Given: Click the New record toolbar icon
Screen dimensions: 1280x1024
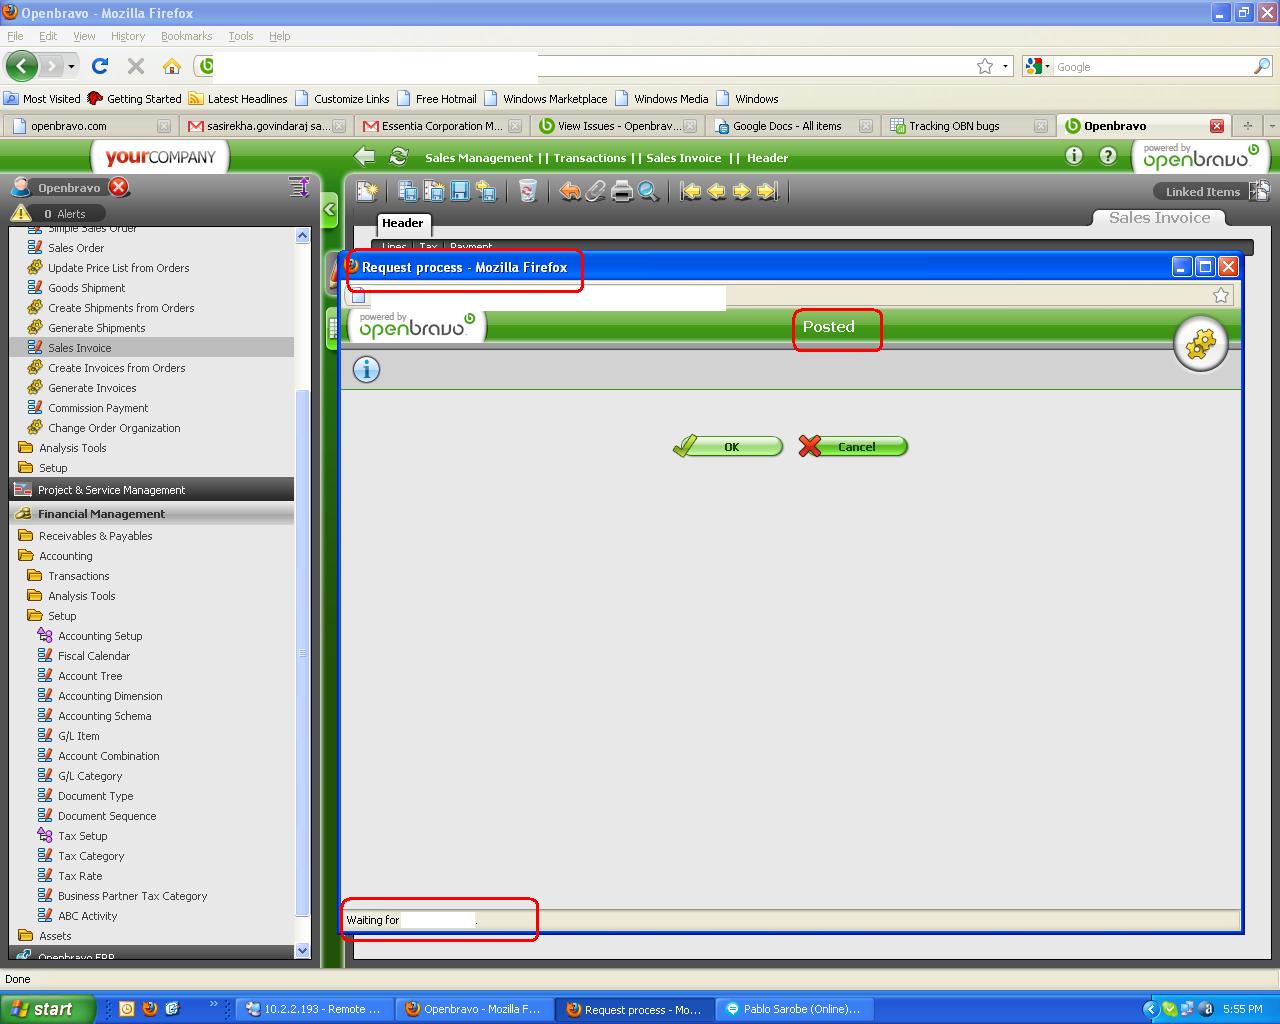Looking at the screenshot, I should pos(367,191).
